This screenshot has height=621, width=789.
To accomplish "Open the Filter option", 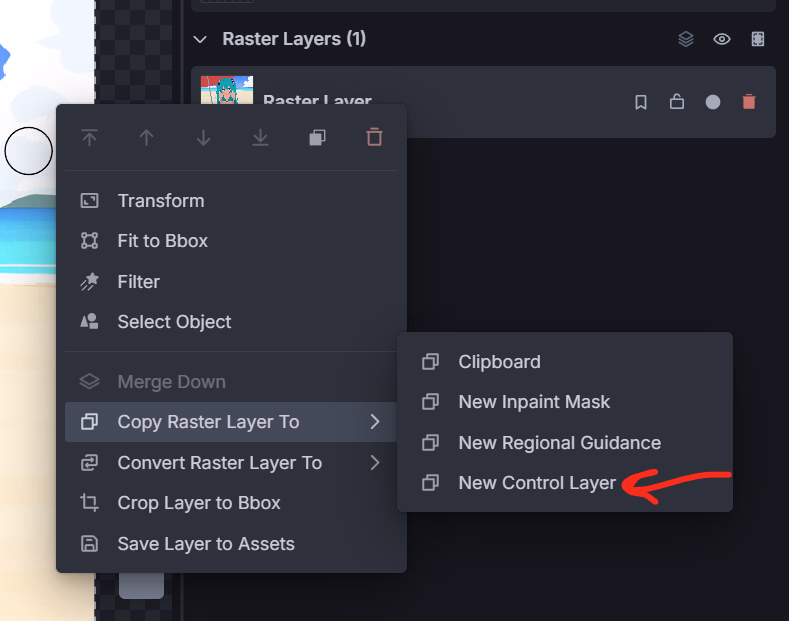I will click(x=231, y=282).
